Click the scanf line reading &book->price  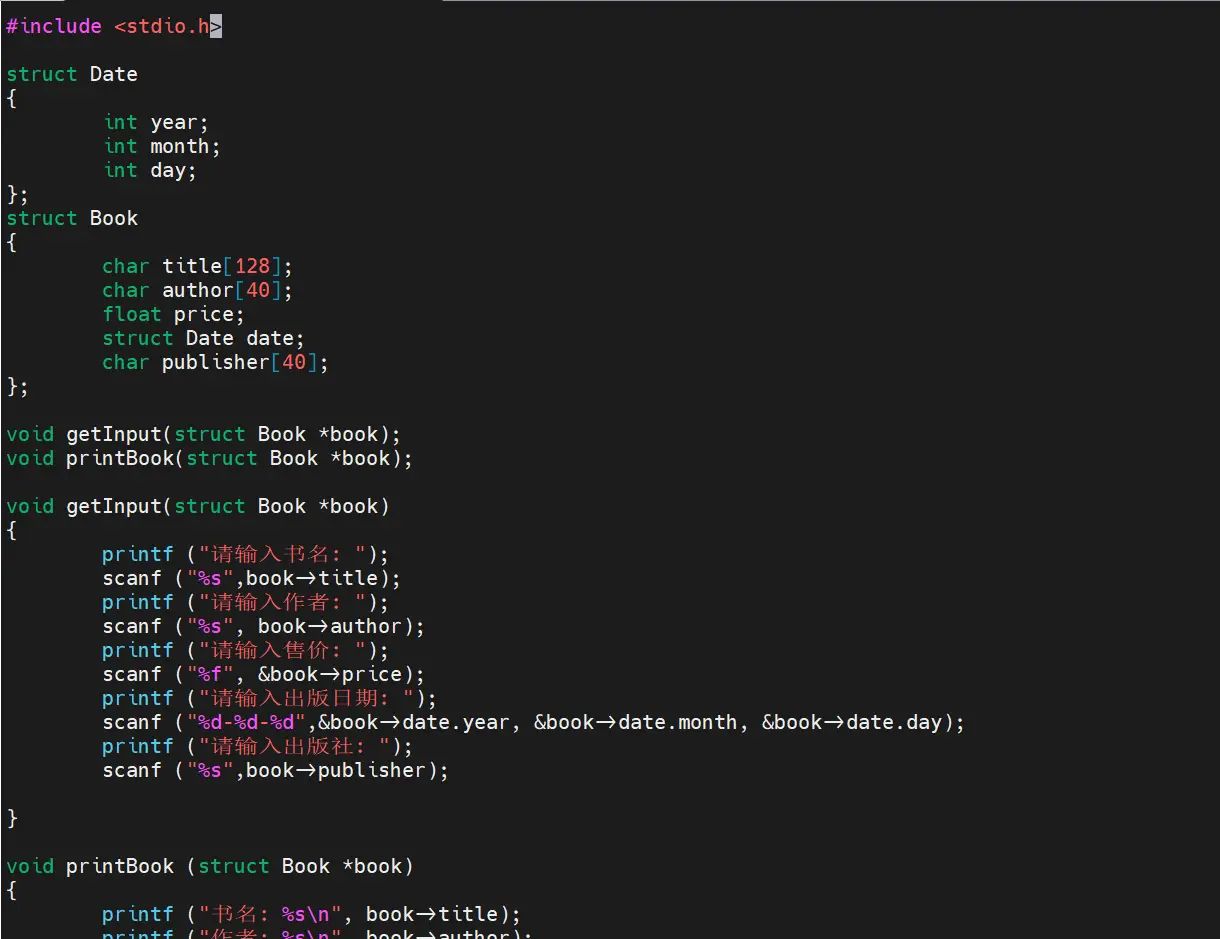(264, 674)
